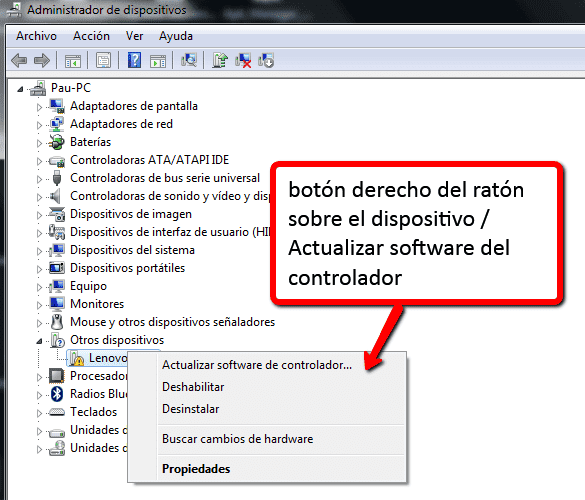Click the Uninstall device red-X toolbar icon

coord(243,60)
